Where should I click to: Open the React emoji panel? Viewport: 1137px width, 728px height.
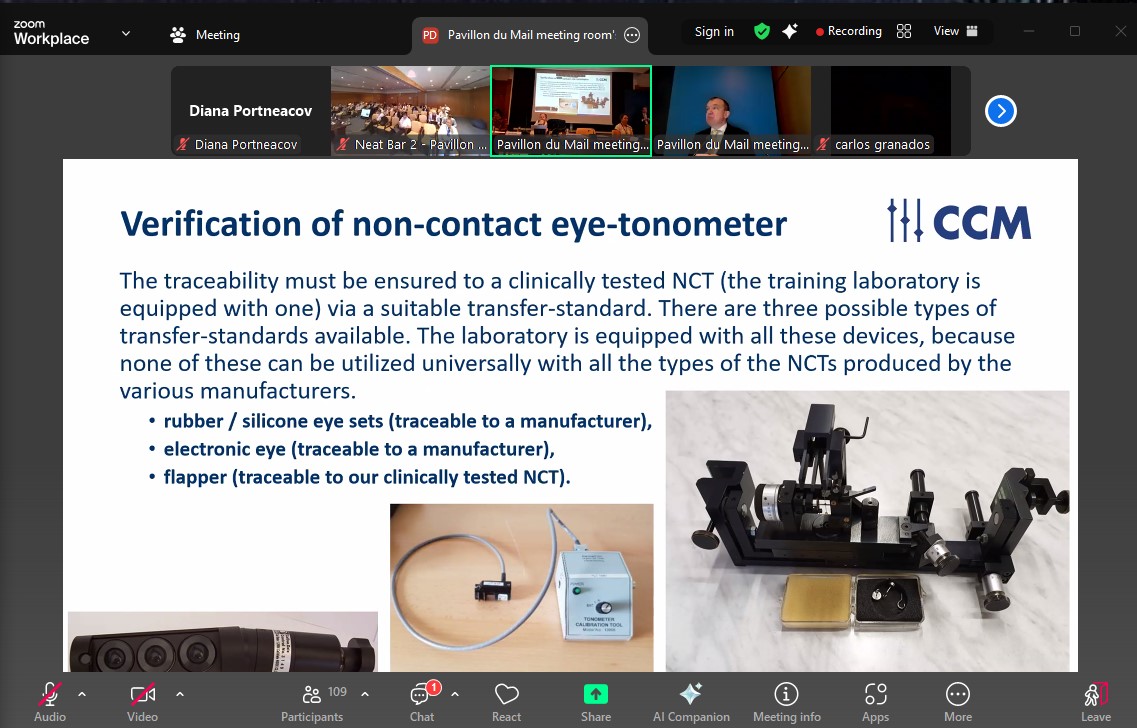506,701
